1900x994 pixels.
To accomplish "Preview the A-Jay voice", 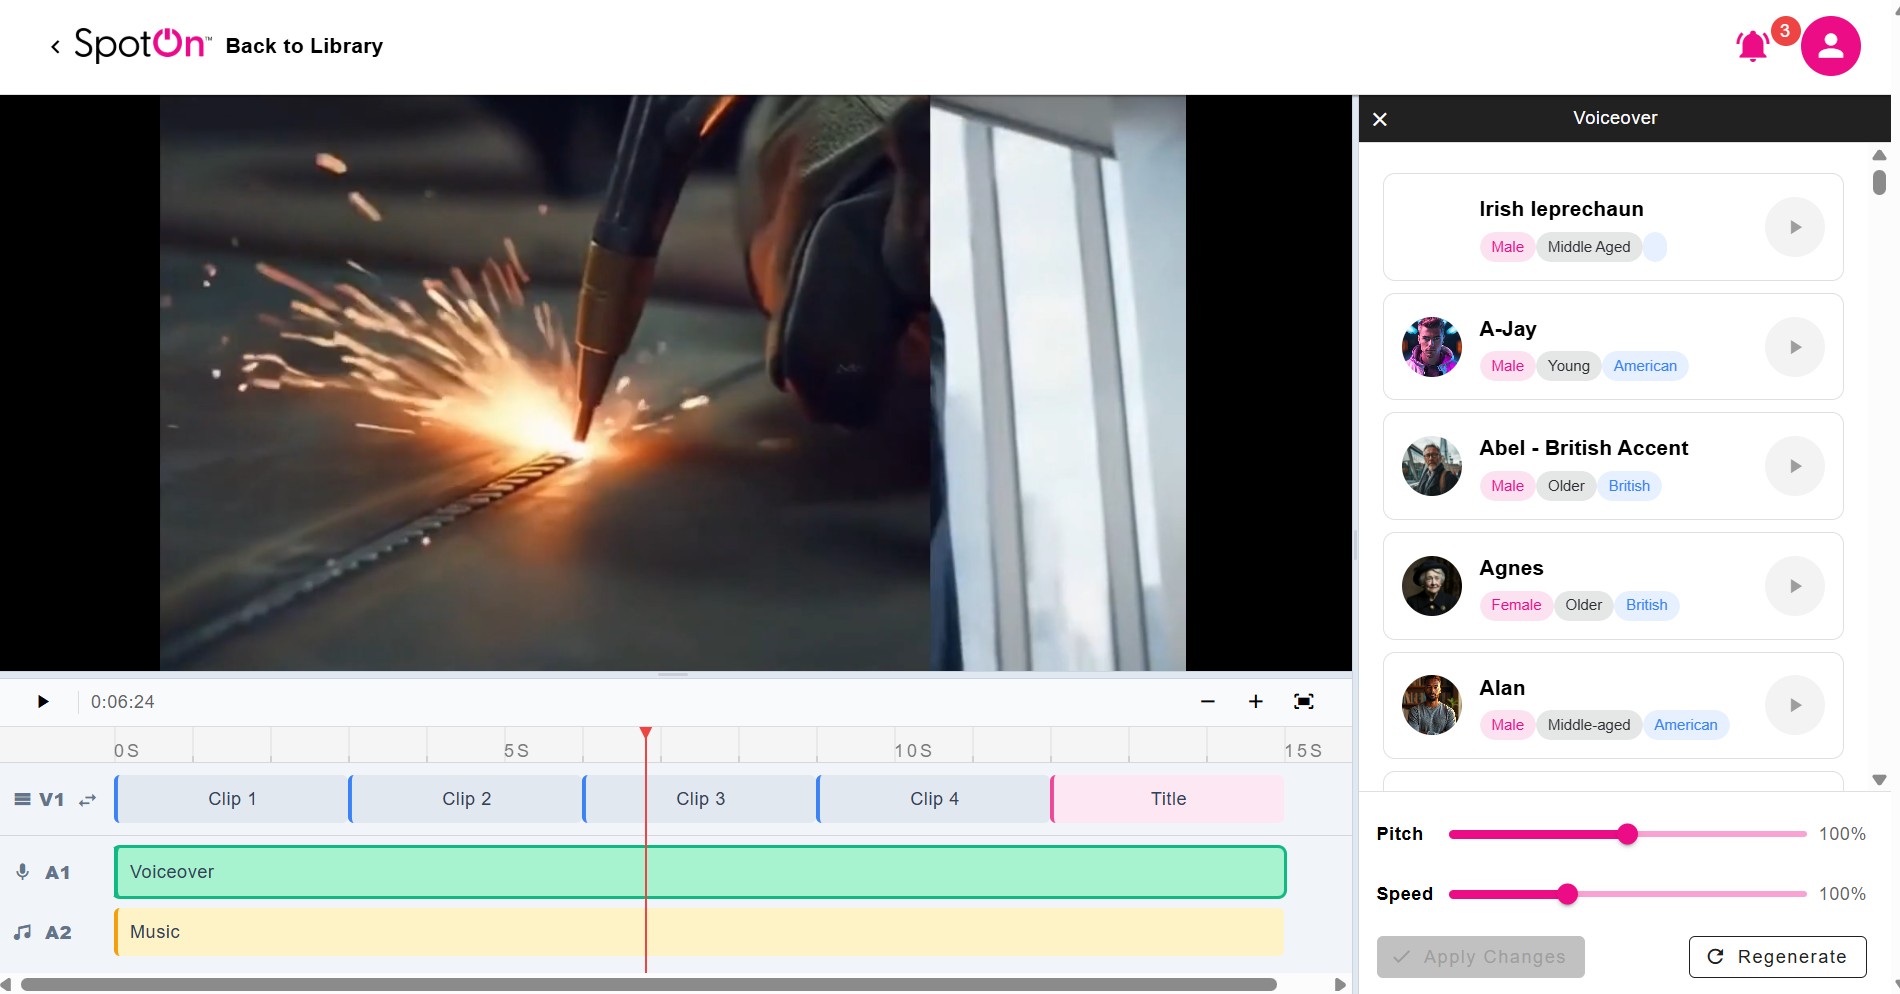I will 1795,347.
